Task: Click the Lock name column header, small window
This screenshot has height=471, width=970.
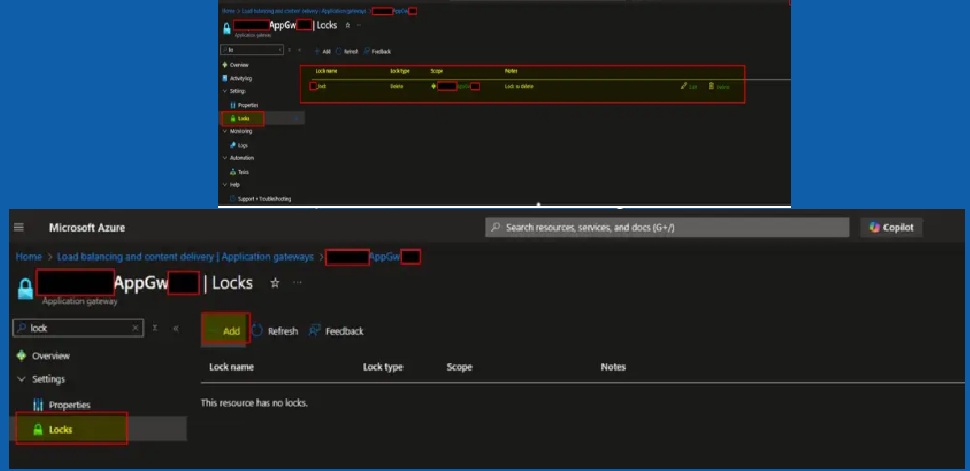Action: tap(326, 71)
